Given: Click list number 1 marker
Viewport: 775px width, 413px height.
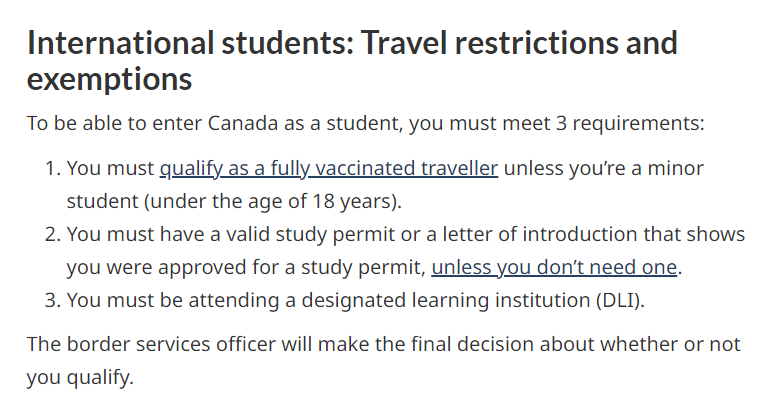Looking at the screenshot, I should click(53, 168).
